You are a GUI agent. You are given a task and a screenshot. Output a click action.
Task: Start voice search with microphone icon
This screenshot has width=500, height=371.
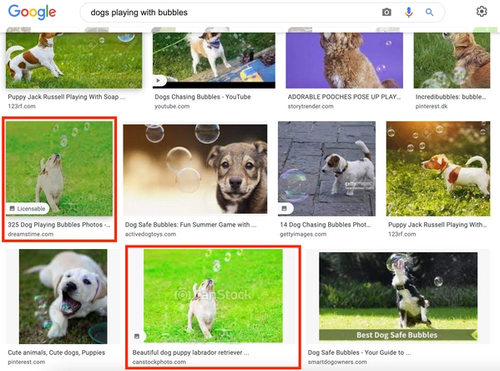(409, 12)
